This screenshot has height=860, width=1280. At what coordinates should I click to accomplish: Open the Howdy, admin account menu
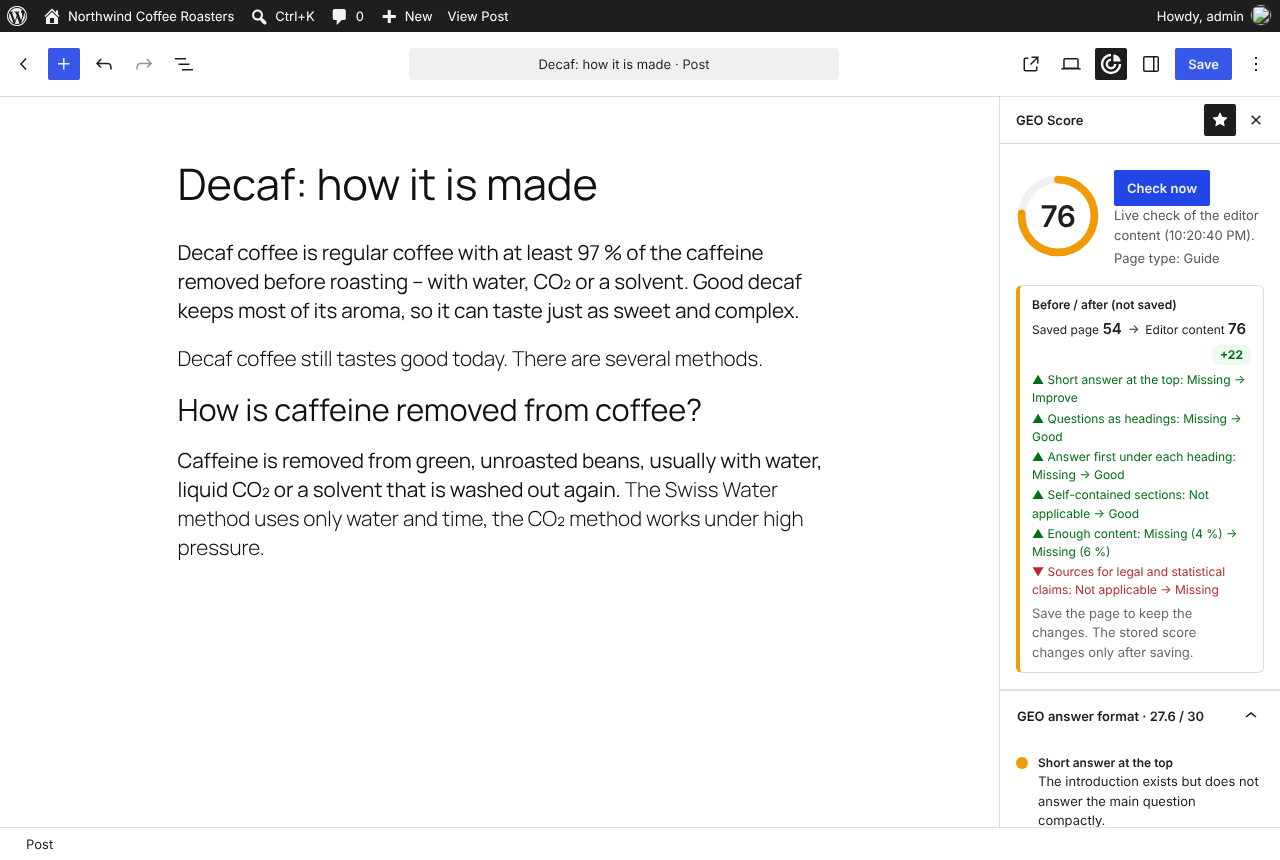(1213, 16)
